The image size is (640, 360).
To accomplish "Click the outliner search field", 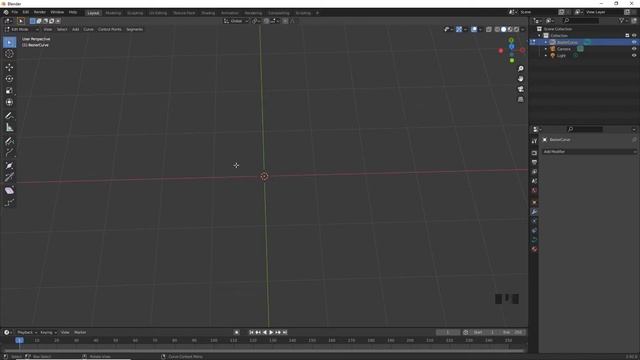I will (581, 20).
